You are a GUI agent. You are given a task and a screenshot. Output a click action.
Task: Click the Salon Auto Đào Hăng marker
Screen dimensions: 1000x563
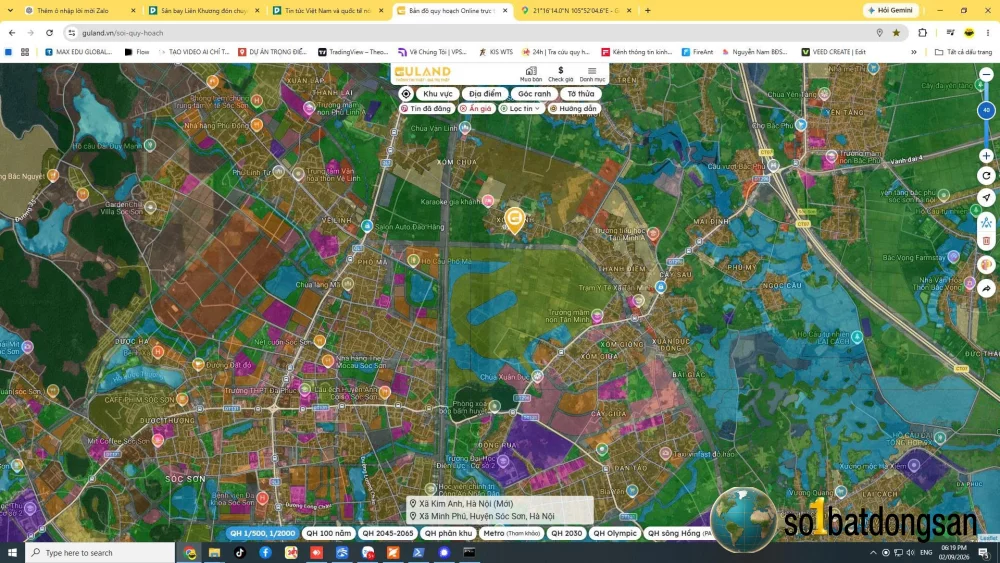pyautogui.click(x=367, y=226)
